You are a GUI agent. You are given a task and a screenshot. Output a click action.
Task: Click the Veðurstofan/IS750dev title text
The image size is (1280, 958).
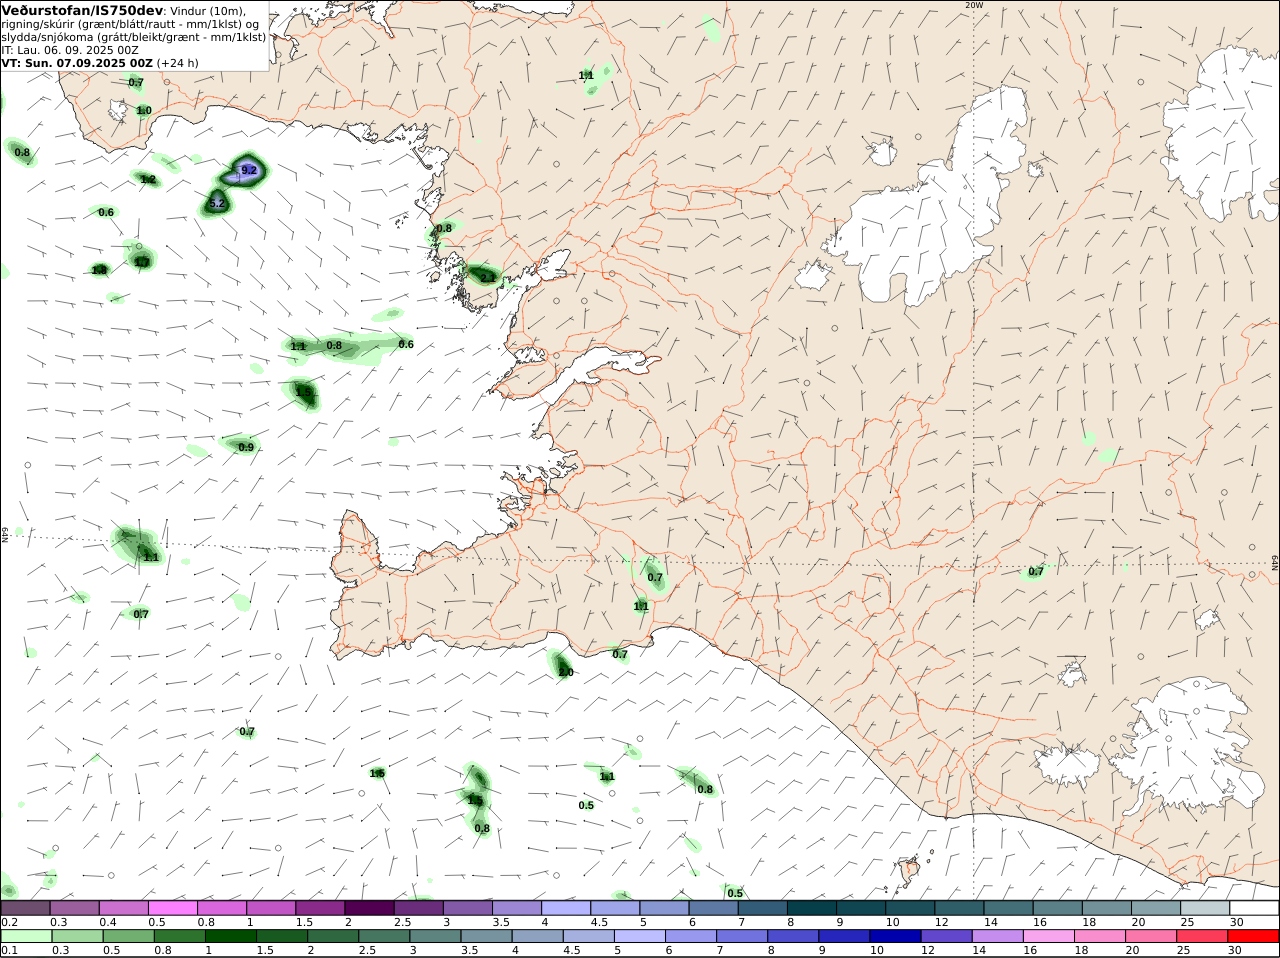(83, 10)
